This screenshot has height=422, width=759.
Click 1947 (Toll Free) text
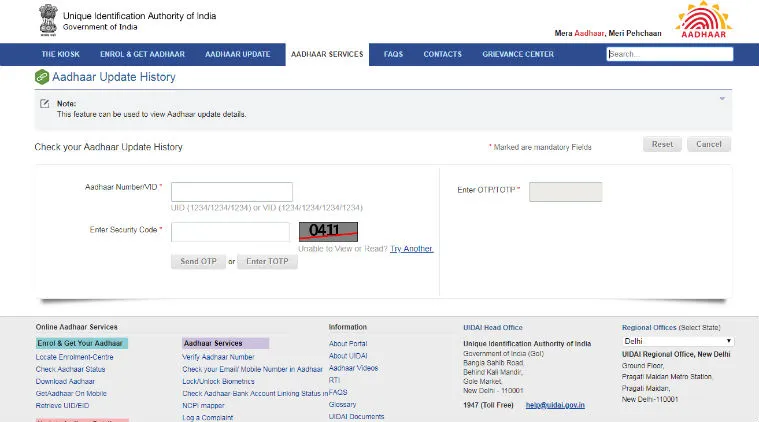488,405
